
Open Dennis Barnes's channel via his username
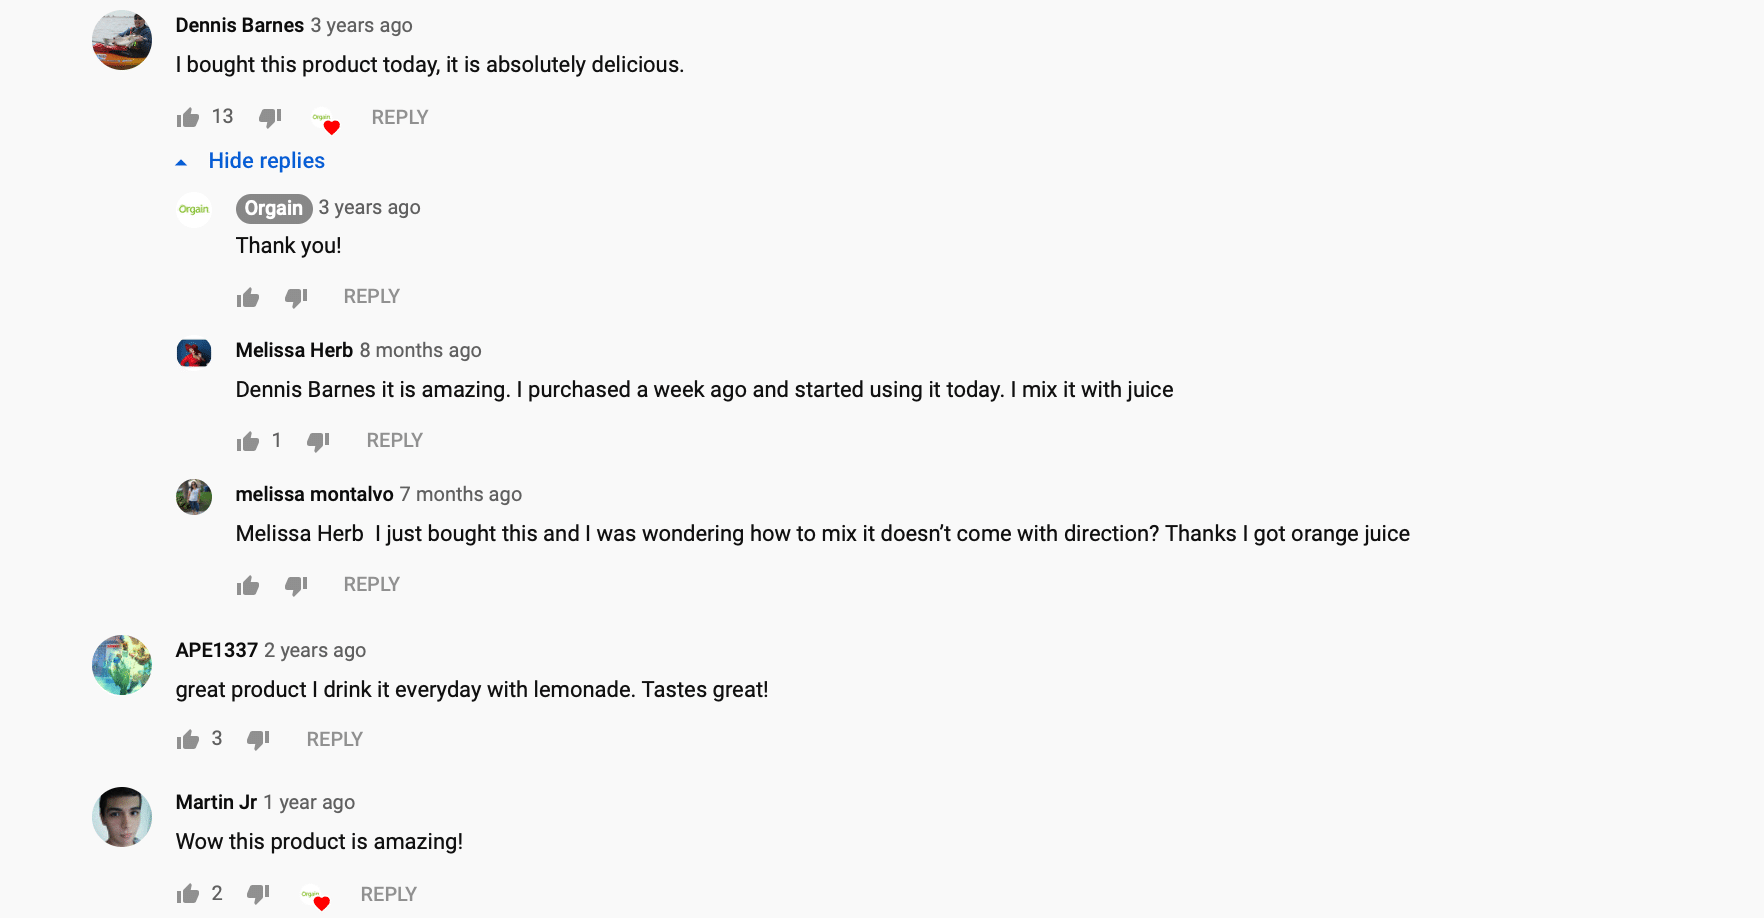(x=239, y=25)
